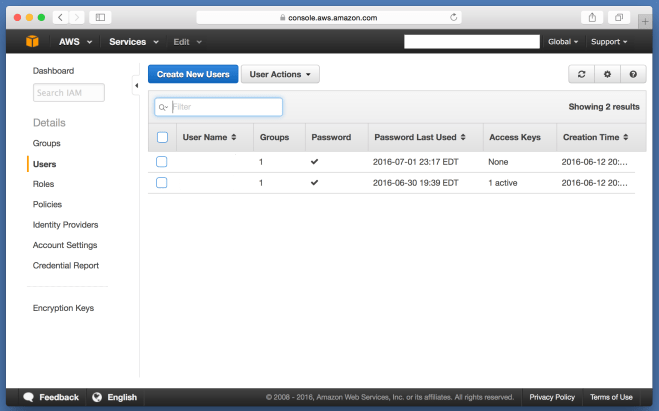Open table settings gear icon
The width and height of the screenshot is (659, 411).
(607, 75)
